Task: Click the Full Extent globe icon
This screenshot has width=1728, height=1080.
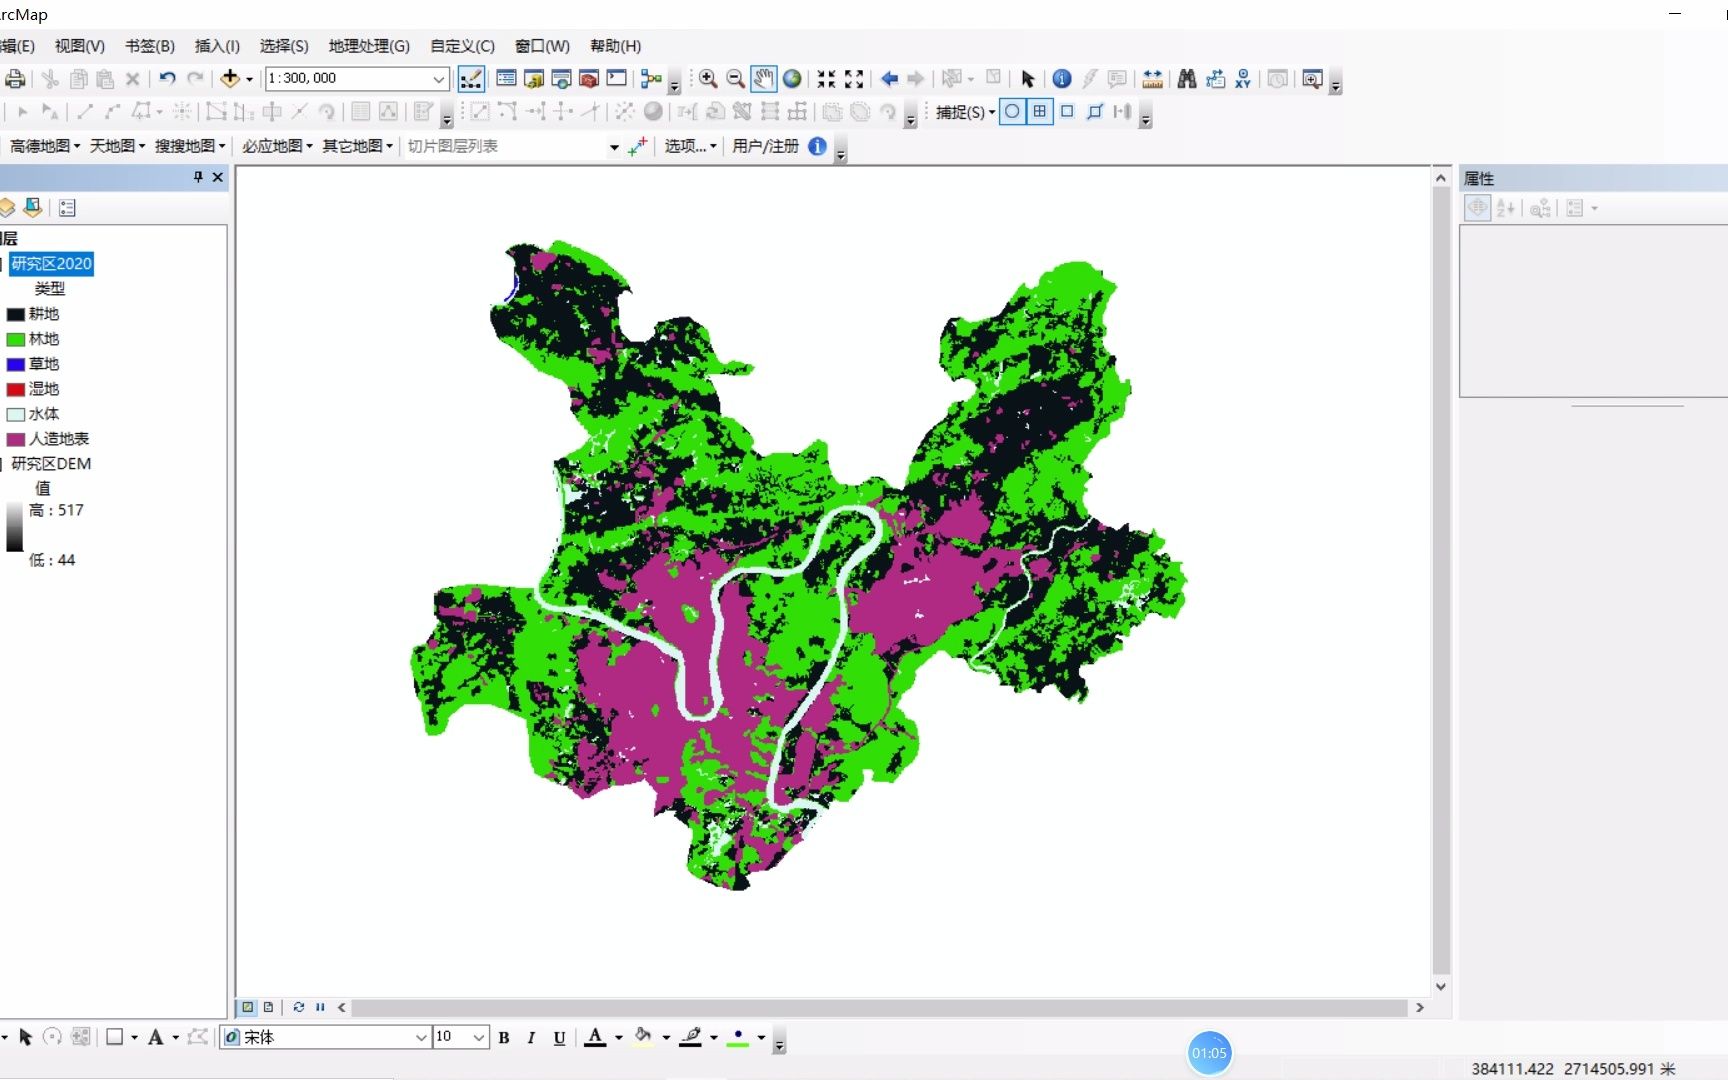Action: click(x=792, y=78)
